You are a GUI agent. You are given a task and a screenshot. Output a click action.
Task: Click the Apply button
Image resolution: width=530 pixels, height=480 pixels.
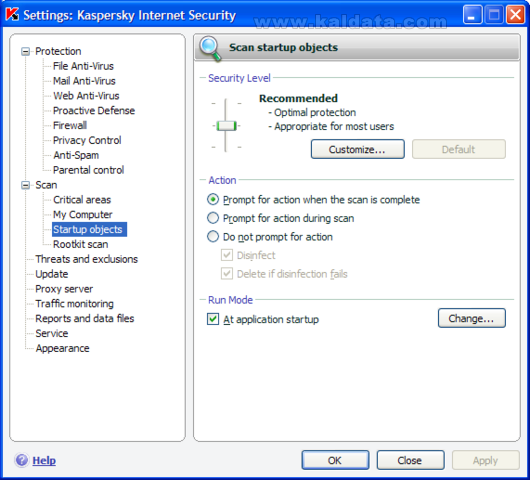pyautogui.click(x=485, y=460)
